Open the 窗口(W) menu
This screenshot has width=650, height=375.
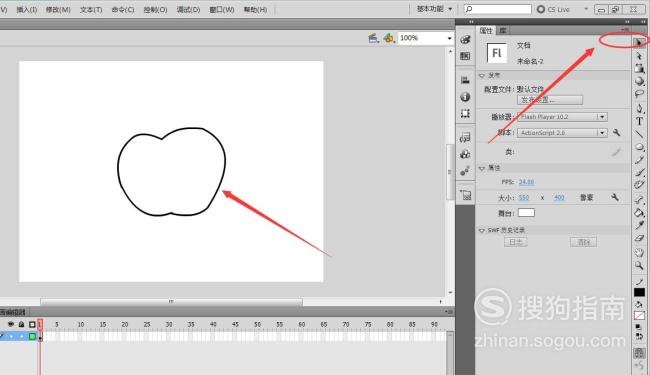(222, 9)
